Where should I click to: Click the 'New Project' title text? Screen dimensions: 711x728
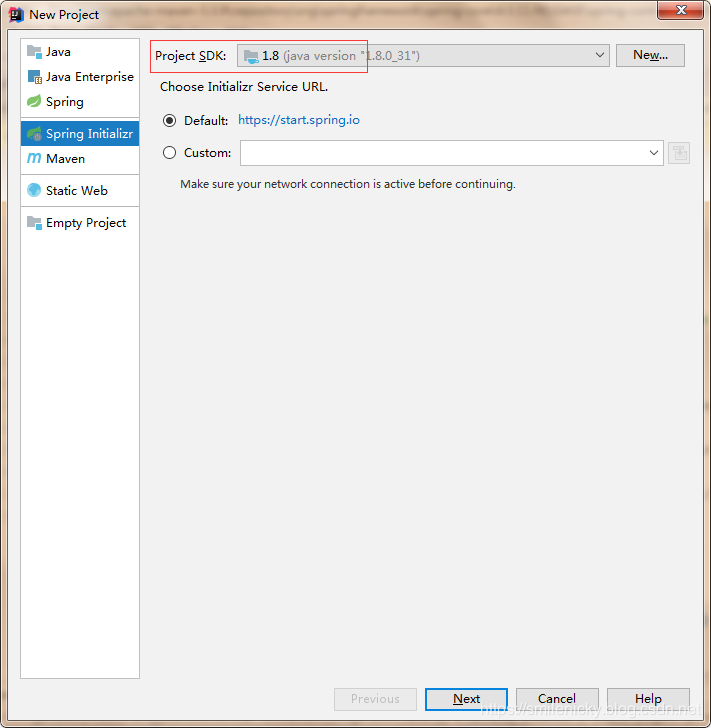[64, 15]
